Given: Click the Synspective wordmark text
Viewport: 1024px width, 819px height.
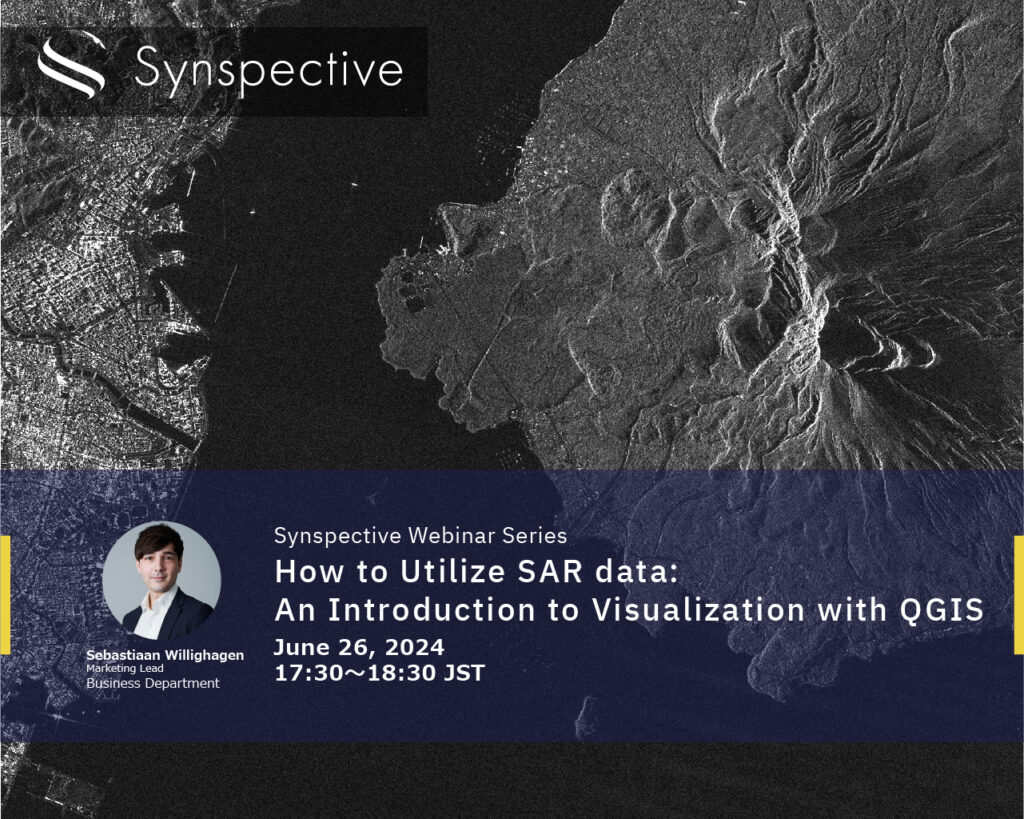Looking at the screenshot, I should click(268, 71).
